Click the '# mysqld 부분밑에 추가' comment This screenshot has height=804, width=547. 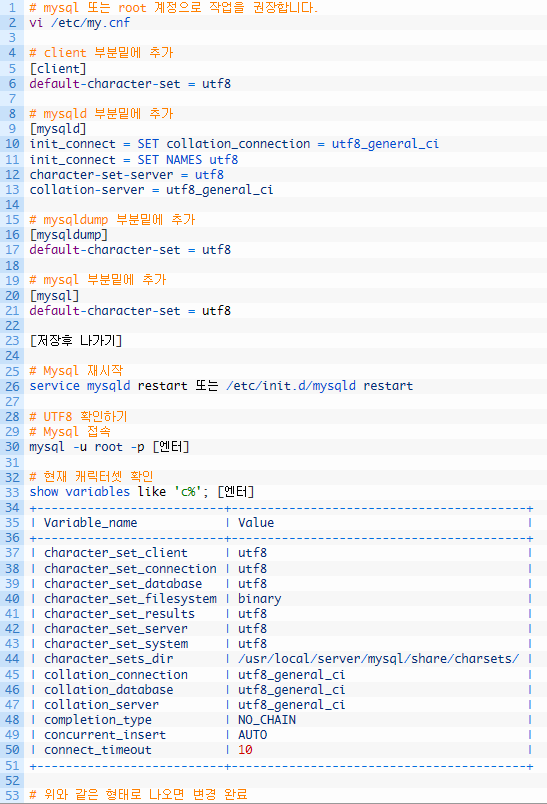point(102,113)
